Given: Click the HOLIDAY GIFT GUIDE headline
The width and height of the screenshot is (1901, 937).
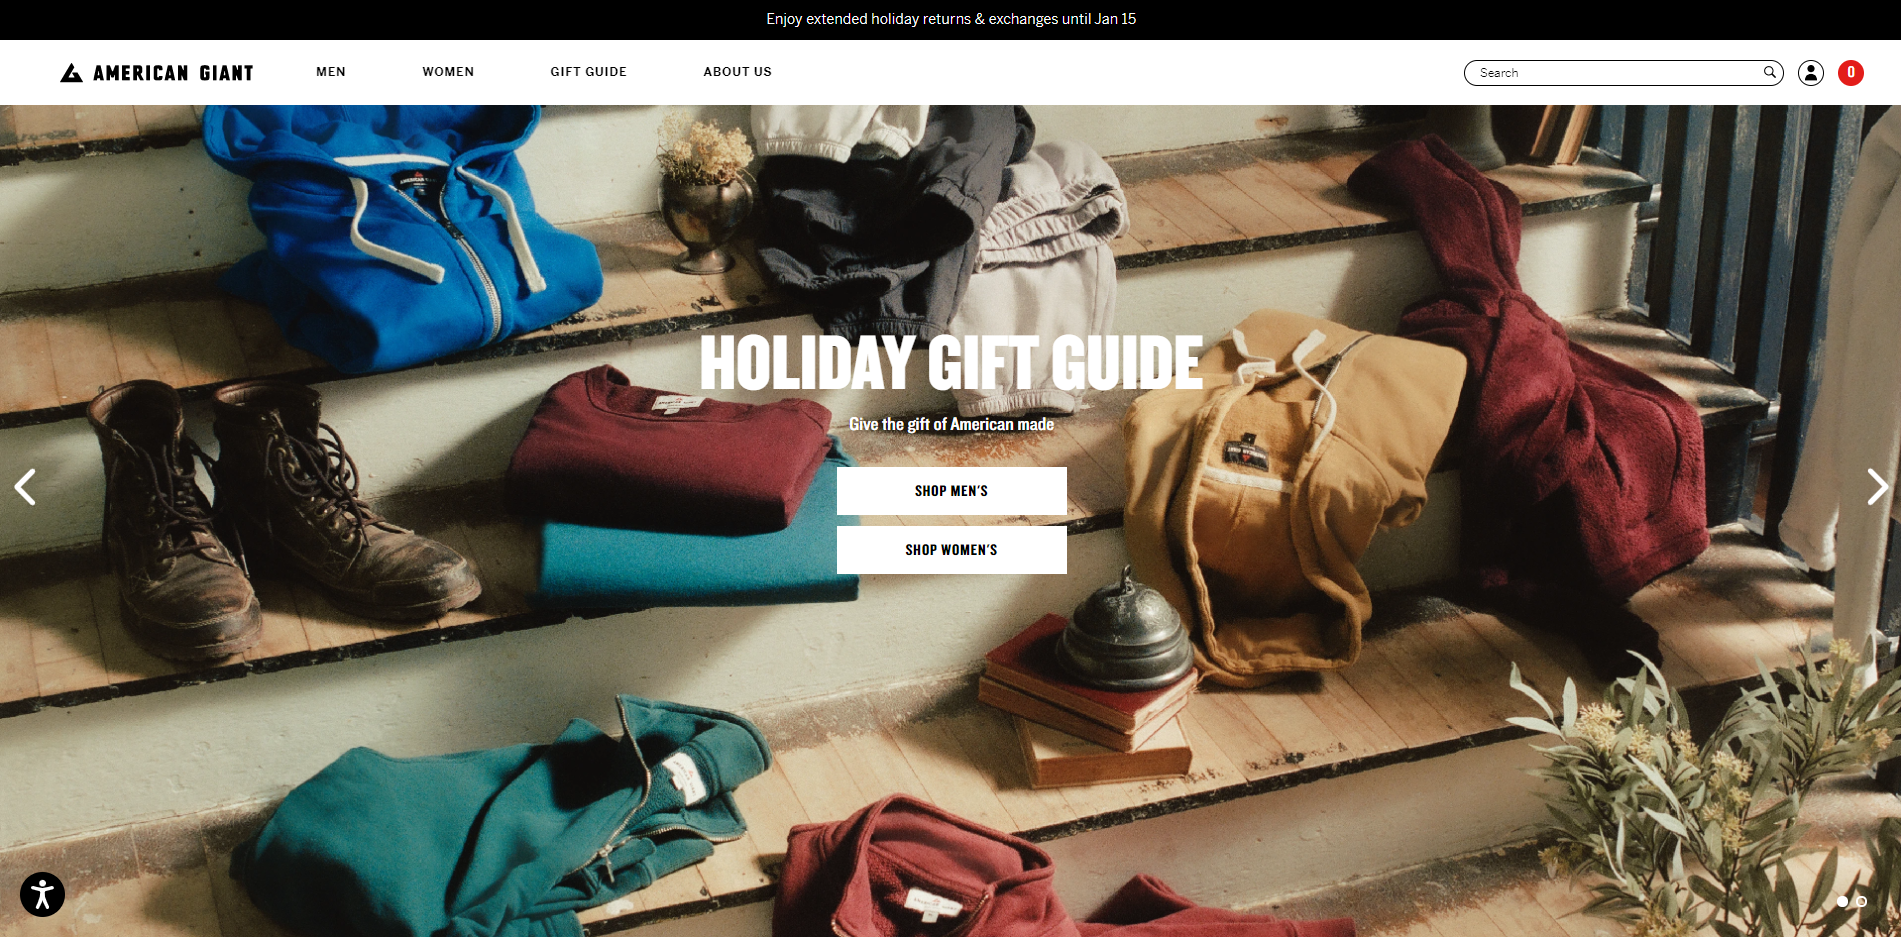Looking at the screenshot, I should [951, 363].
